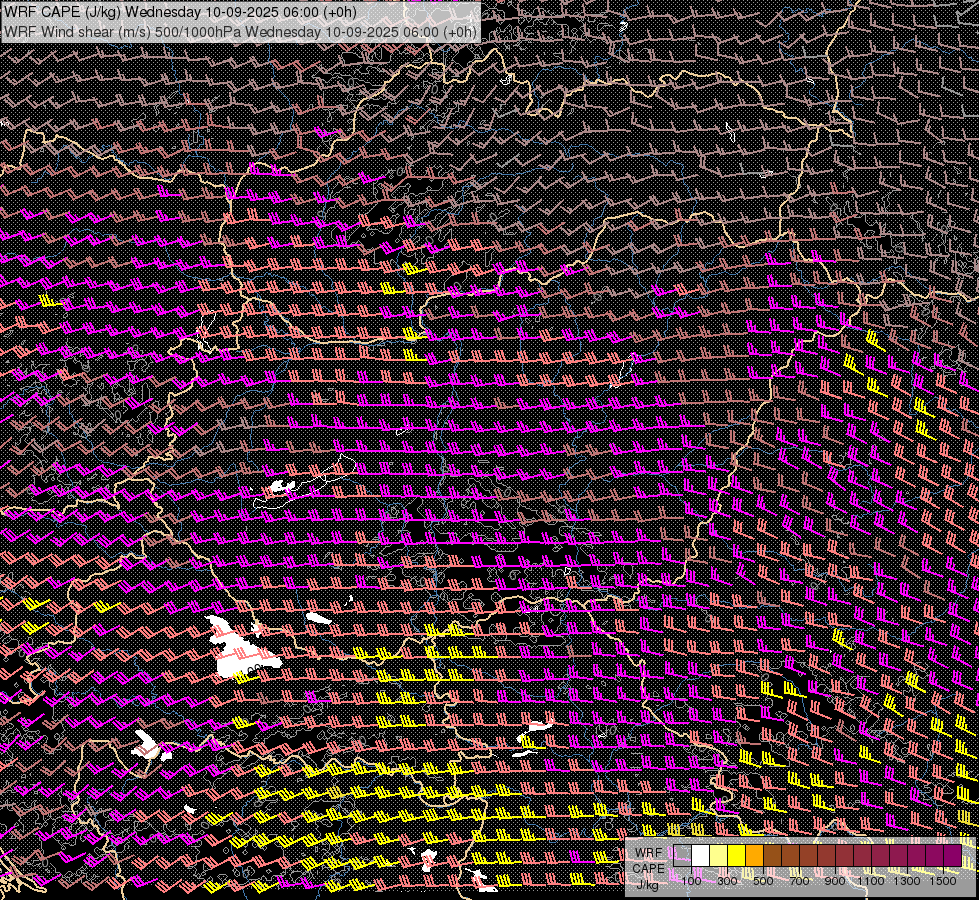Screen dimensions: 979x900
Task: Click the 'WRF Wind shear (m/s)' title line
Action: coord(240,31)
